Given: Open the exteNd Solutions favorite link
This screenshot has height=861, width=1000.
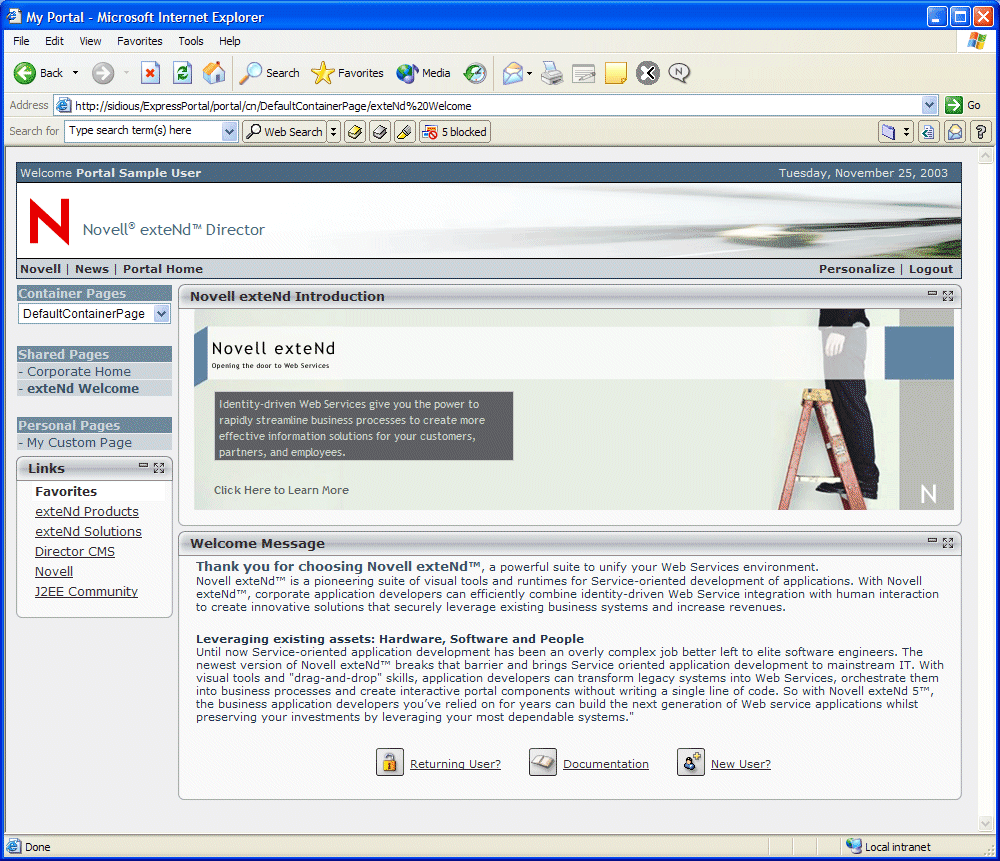Looking at the screenshot, I should tap(88, 532).
